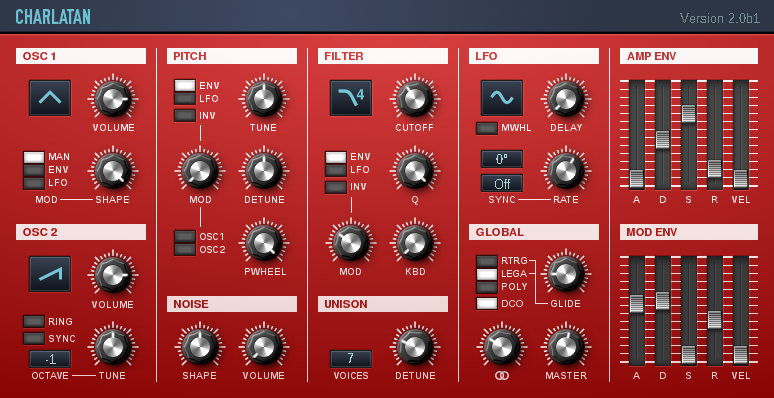The height and width of the screenshot is (398, 774).
Task: Click the OSC 2 sawtooth waveform selector
Action: (50, 274)
